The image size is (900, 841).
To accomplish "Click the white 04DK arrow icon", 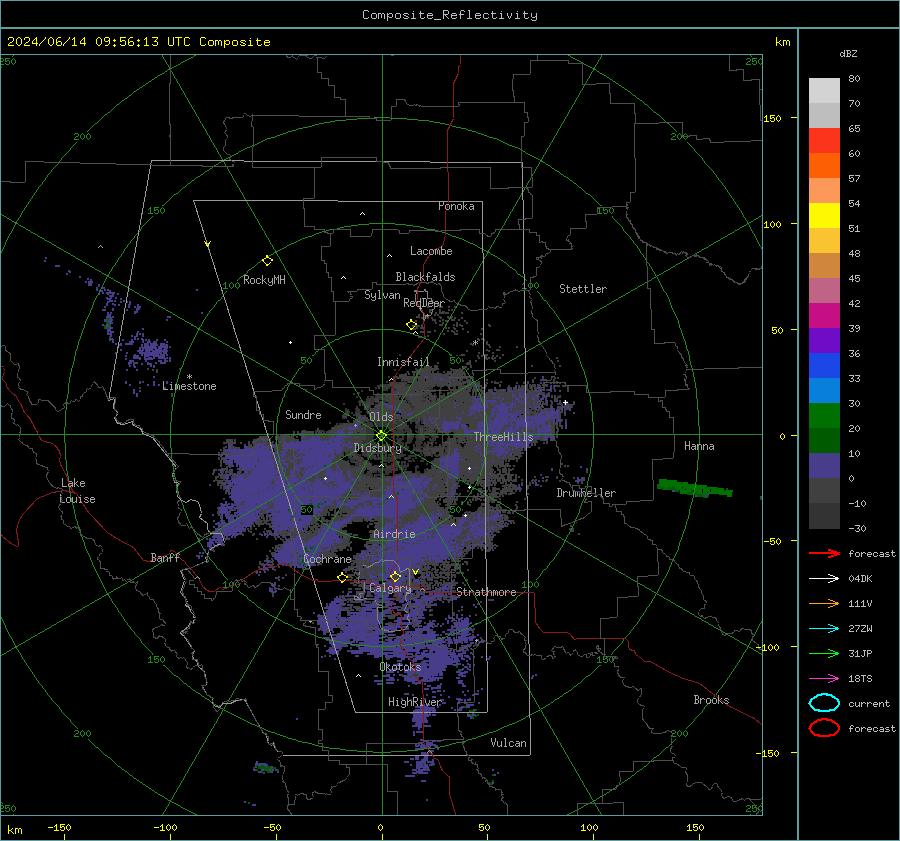I will [x=824, y=579].
